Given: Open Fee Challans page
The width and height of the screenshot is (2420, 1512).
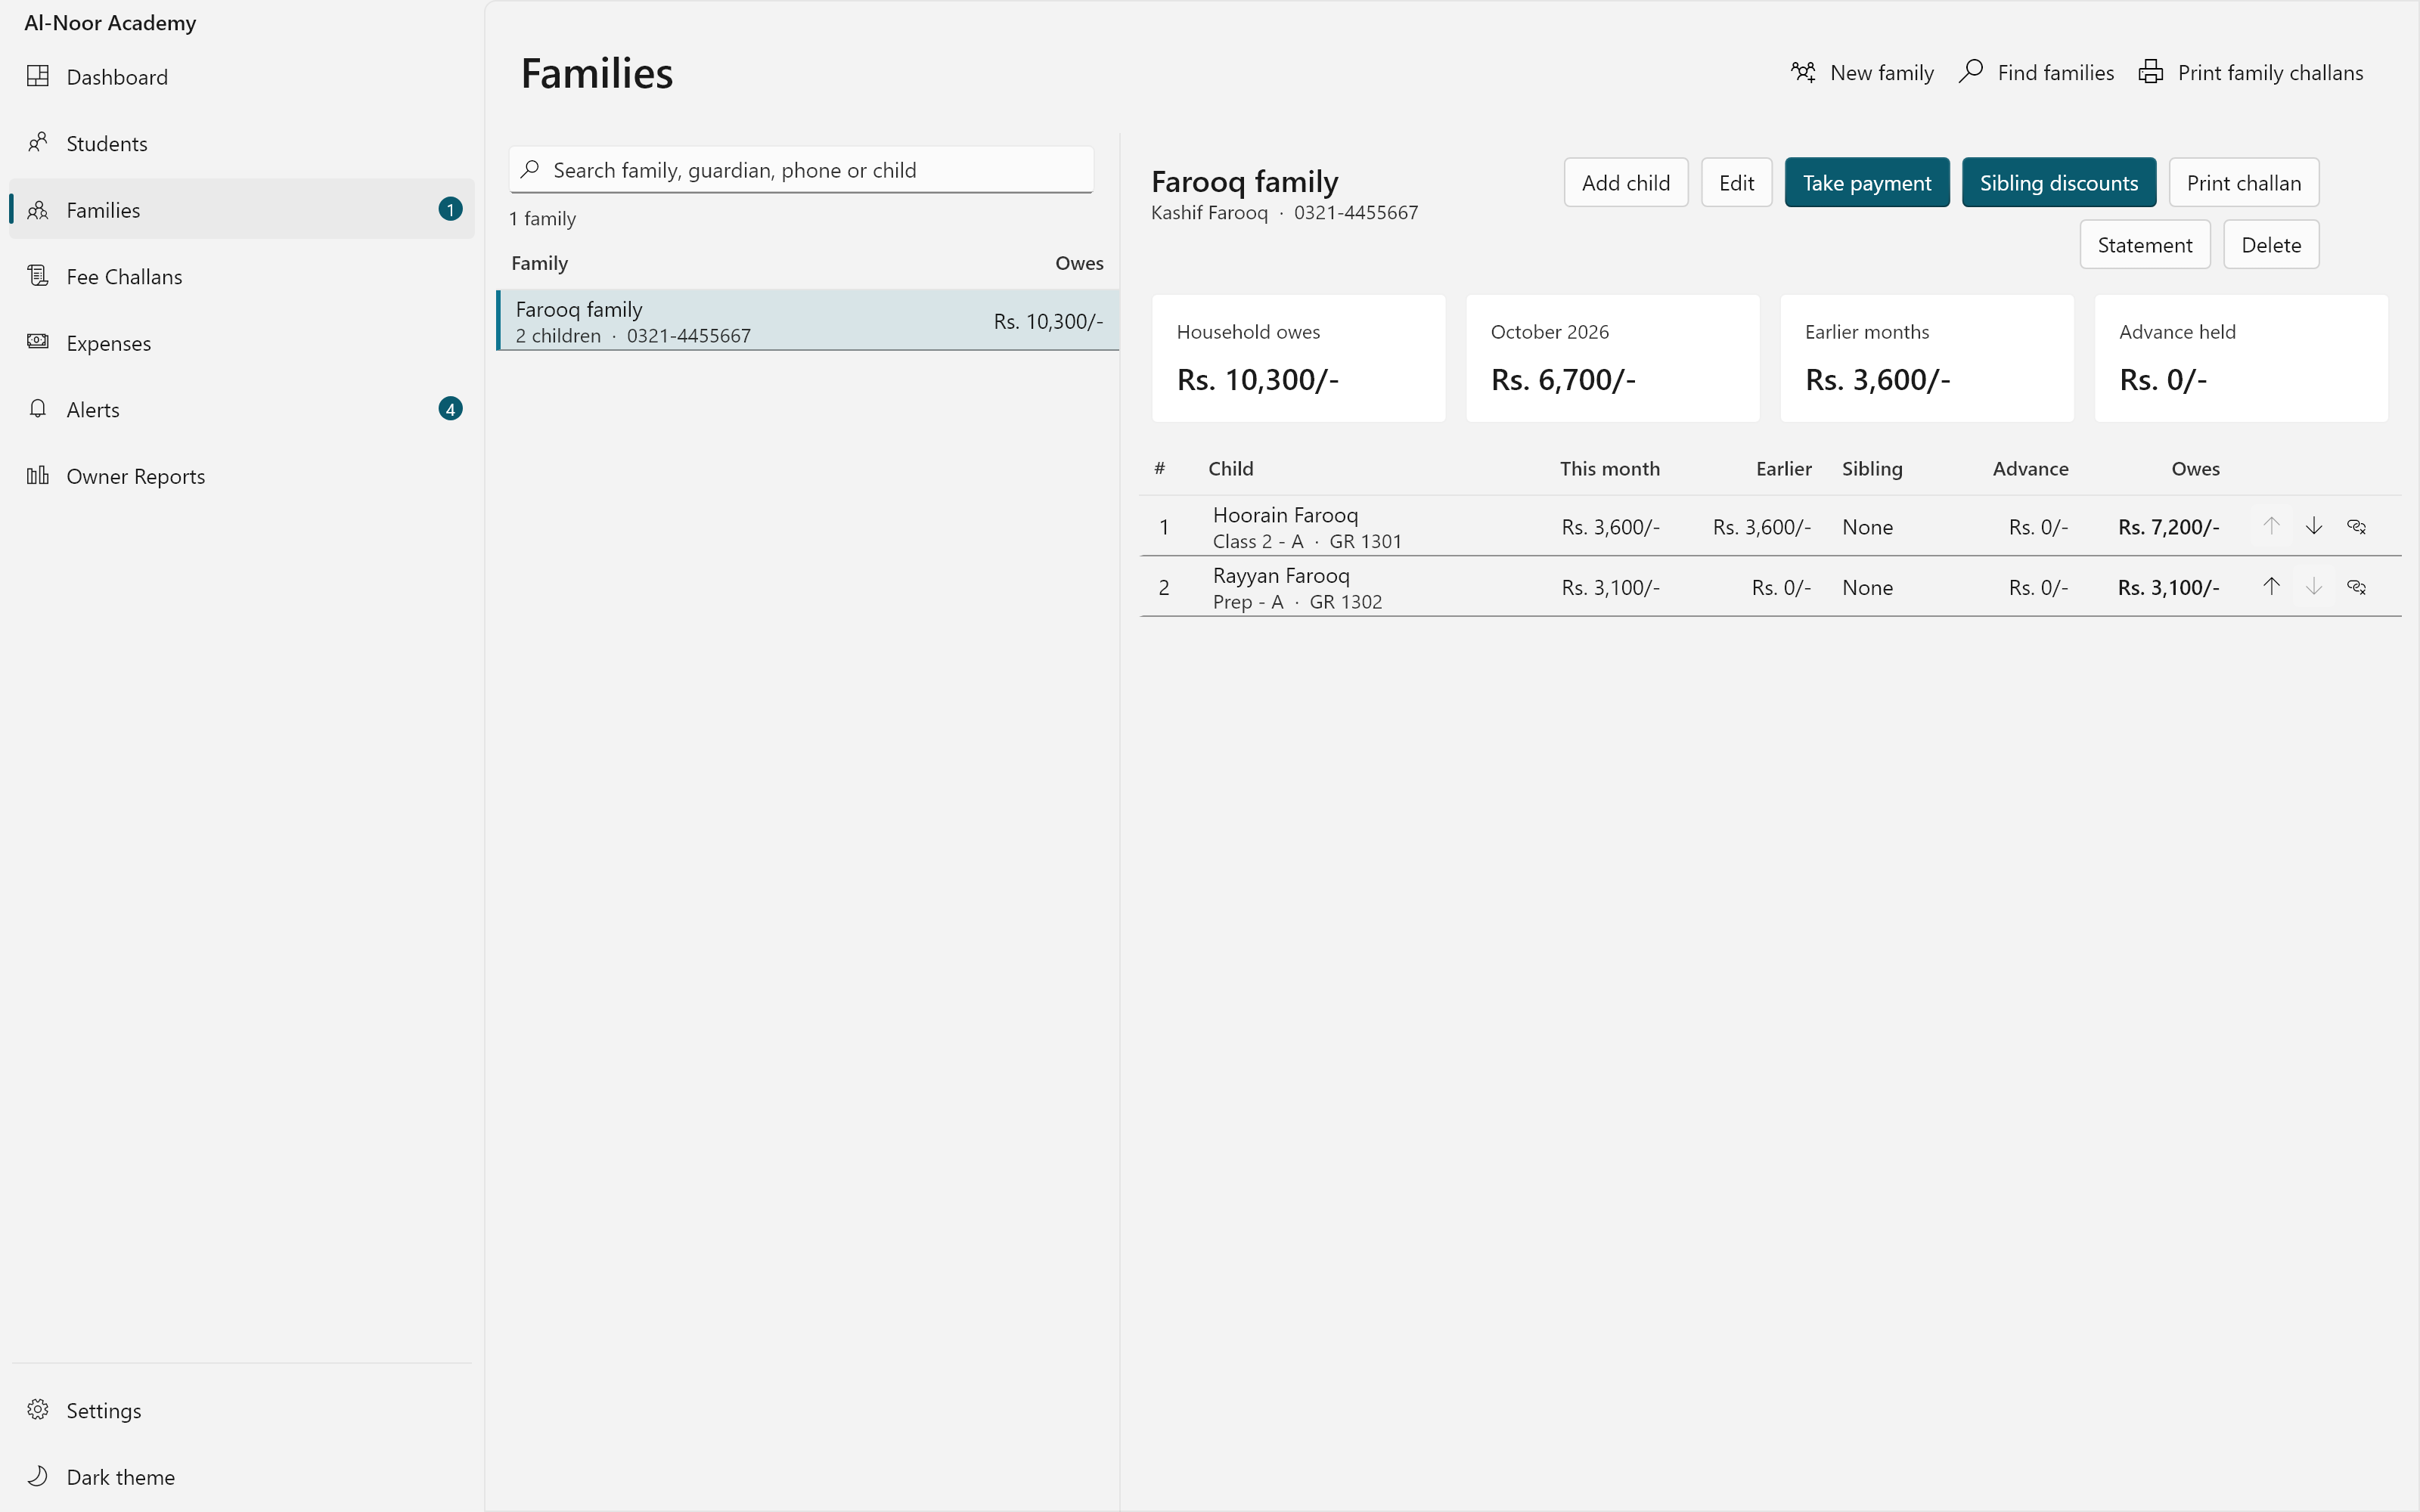Looking at the screenshot, I should click(x=242, y=276).
